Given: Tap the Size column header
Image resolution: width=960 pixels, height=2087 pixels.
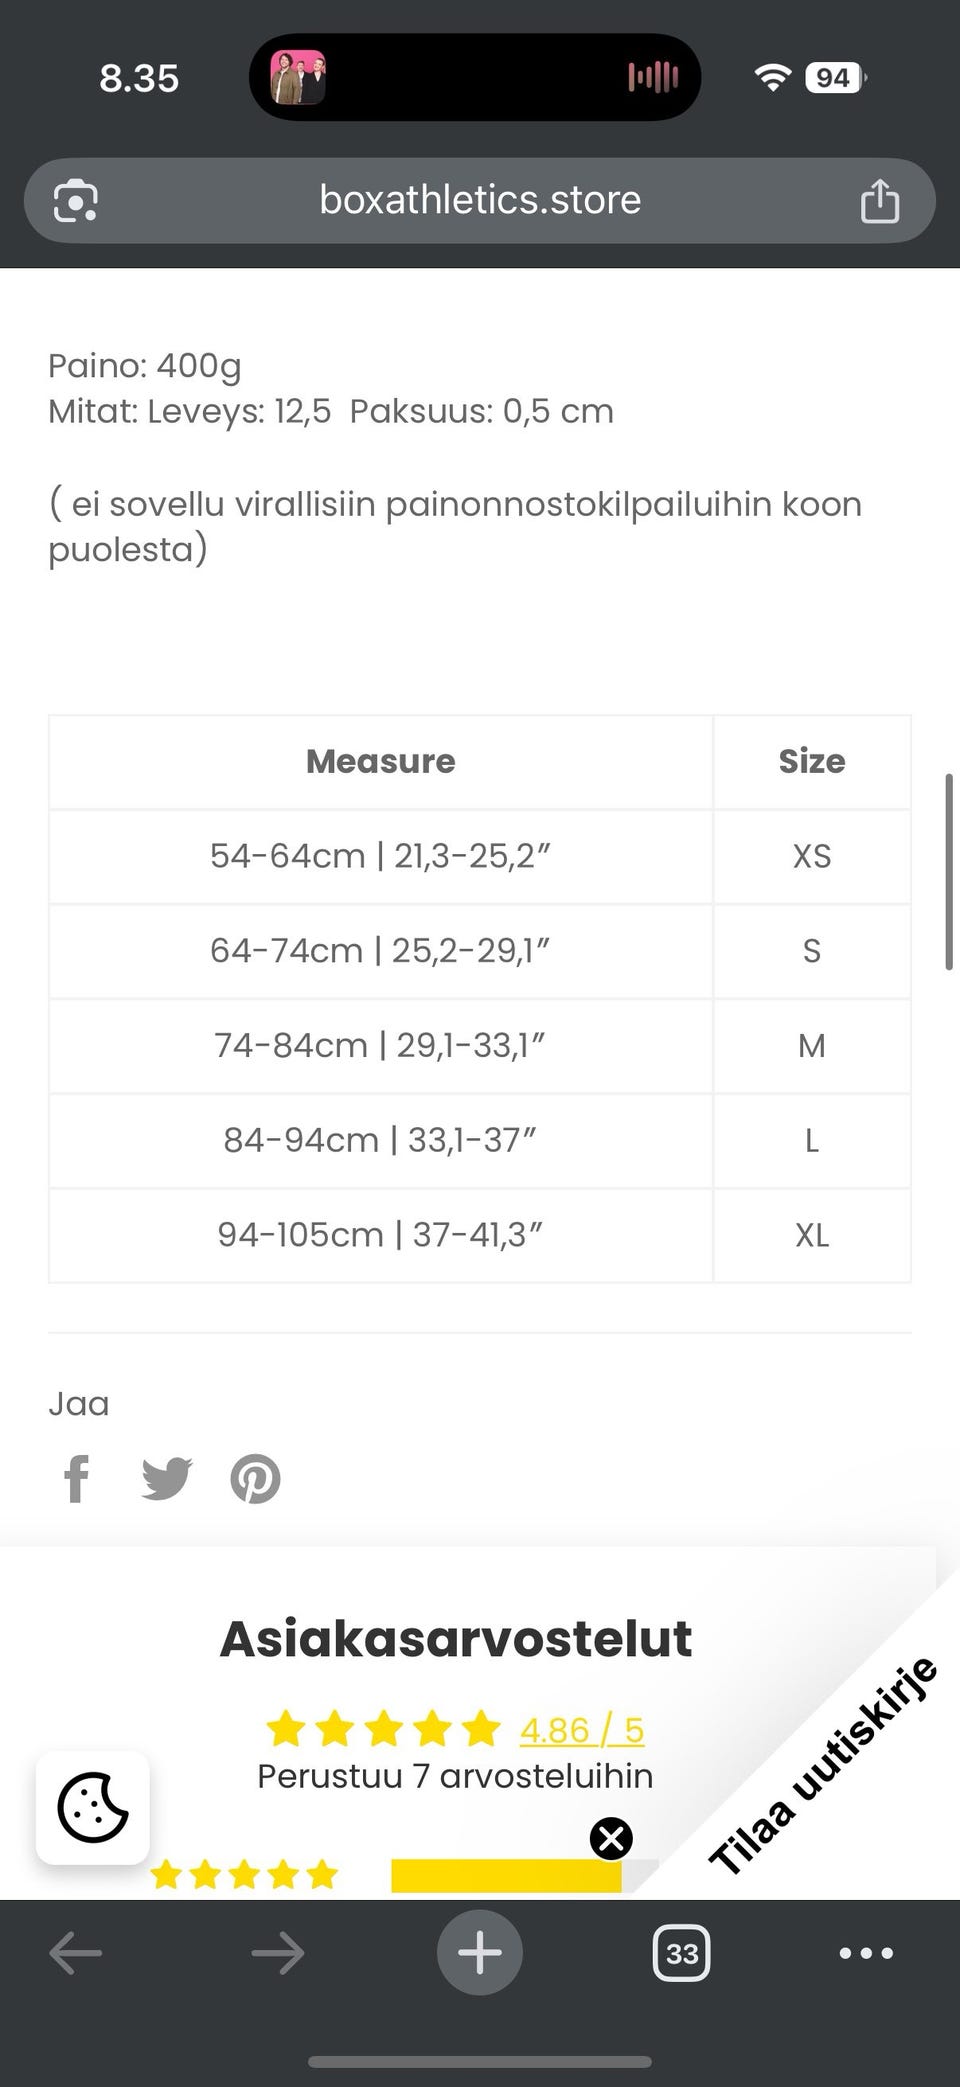Looking at the screenshot, I should click(x=812, y=761).
